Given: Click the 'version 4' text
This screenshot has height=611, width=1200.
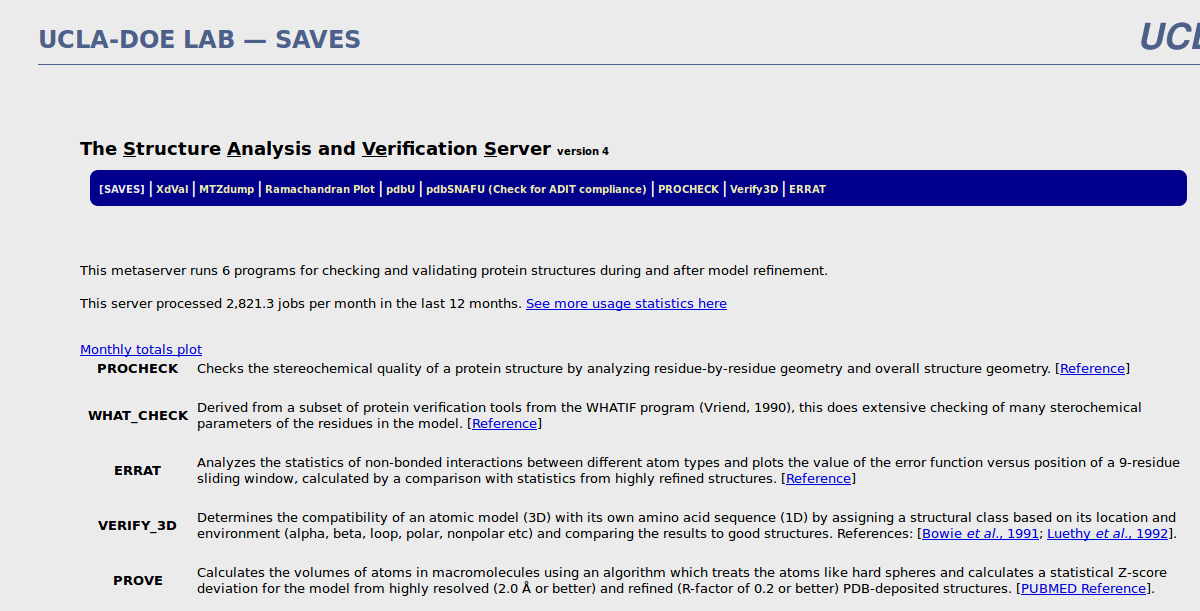Looking at the screenshot, I should point(583,152).
